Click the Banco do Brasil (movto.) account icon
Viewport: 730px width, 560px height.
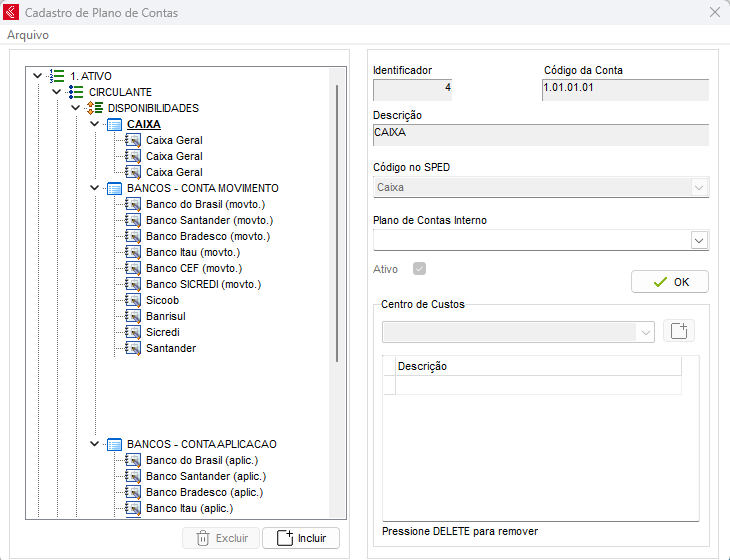tap(133, 204)
